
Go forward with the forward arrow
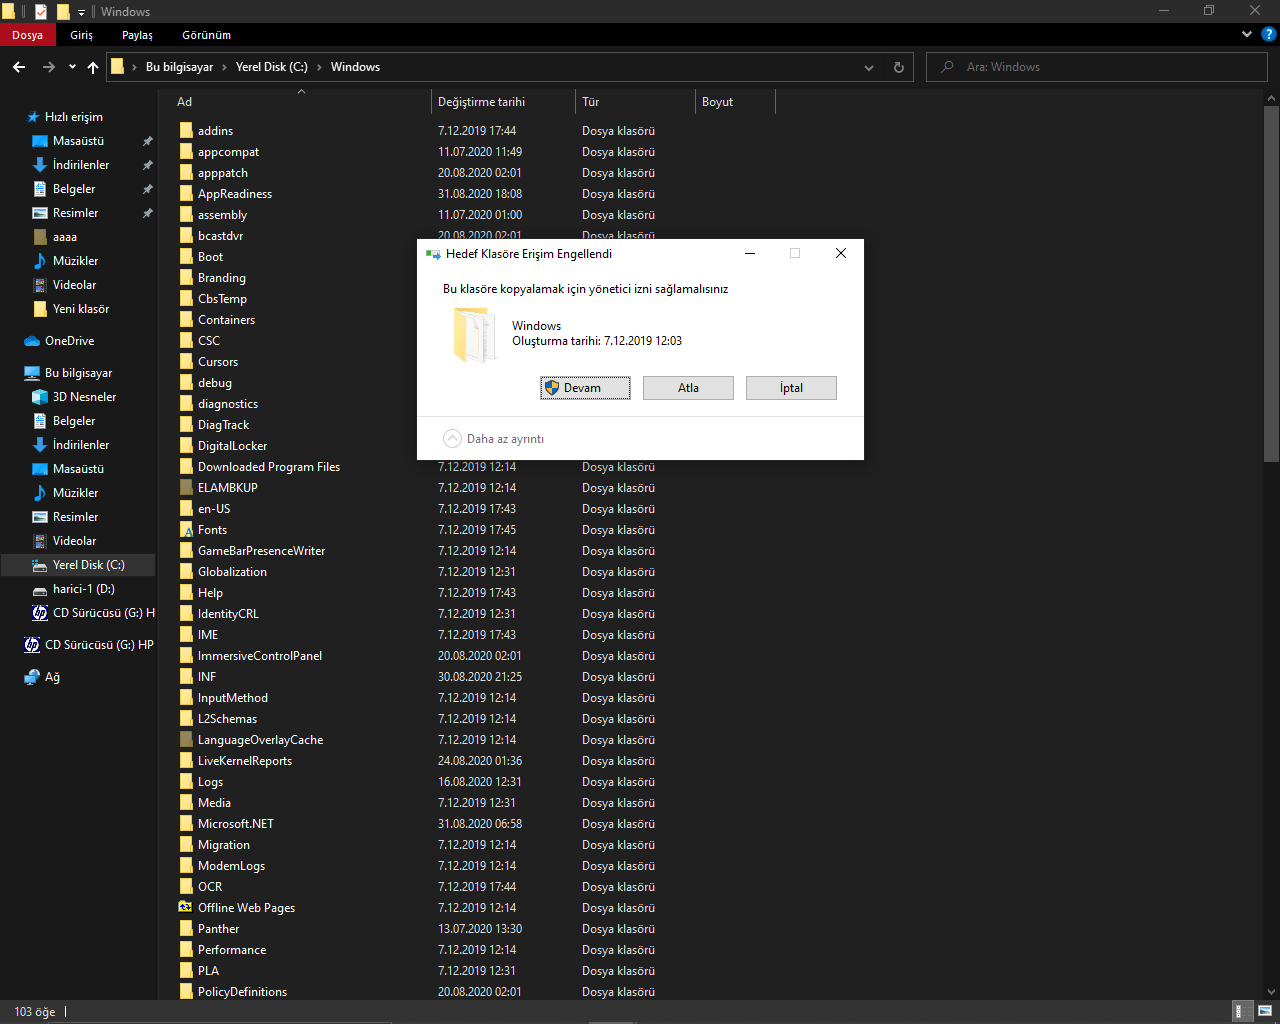(x=49, y=67)
